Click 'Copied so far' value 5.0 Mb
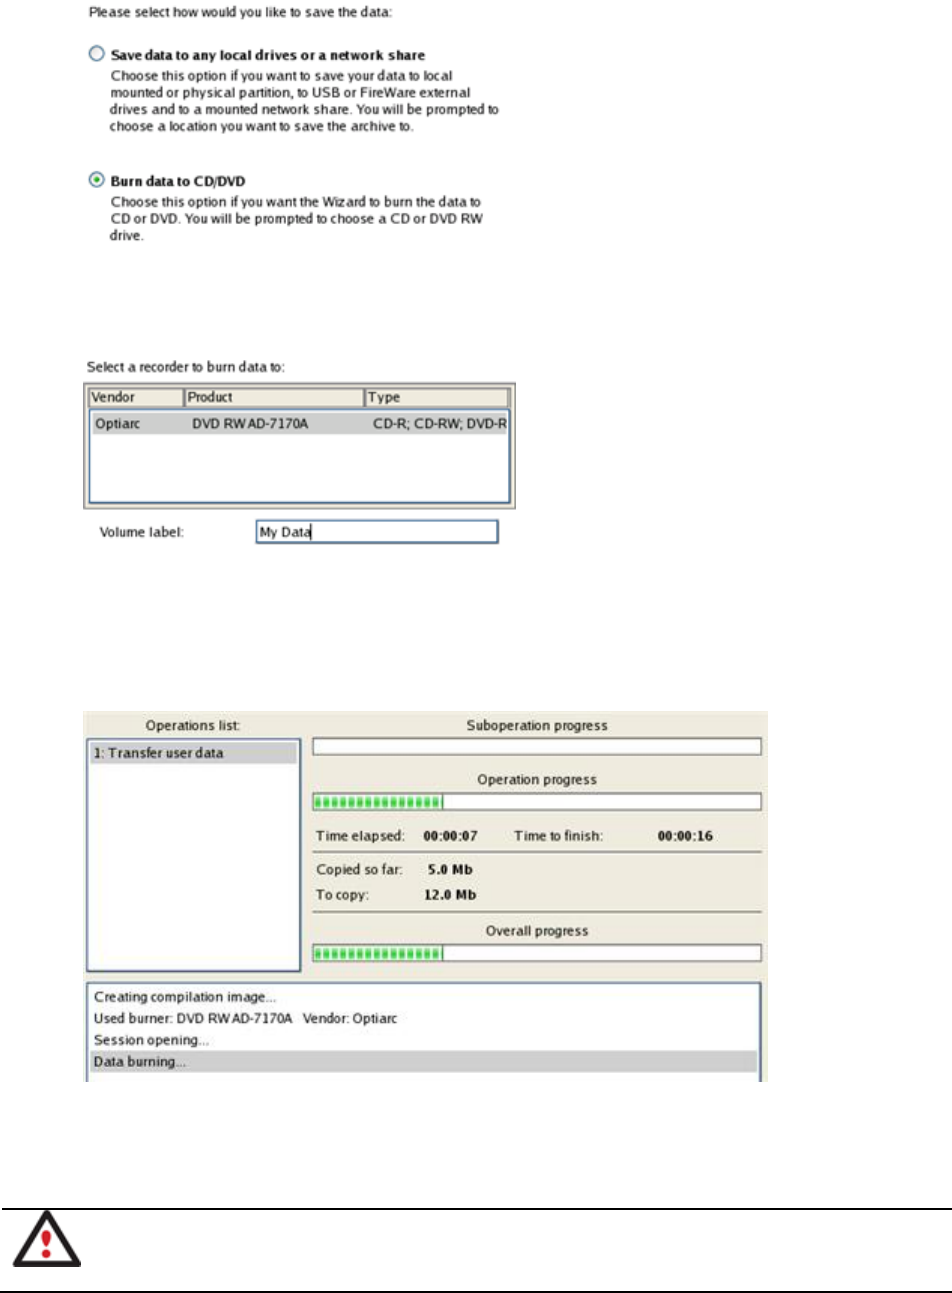952x1293 pixels. coord(450,870)
